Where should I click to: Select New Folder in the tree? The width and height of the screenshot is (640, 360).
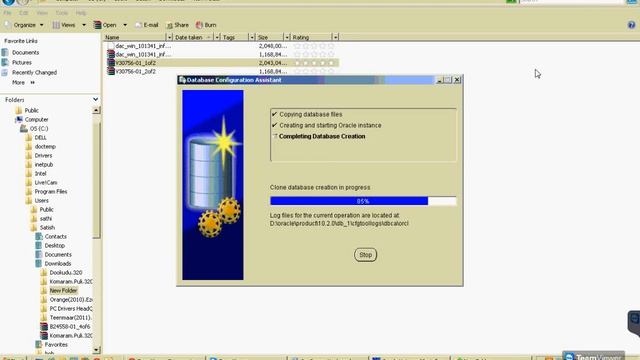[63, 291]
